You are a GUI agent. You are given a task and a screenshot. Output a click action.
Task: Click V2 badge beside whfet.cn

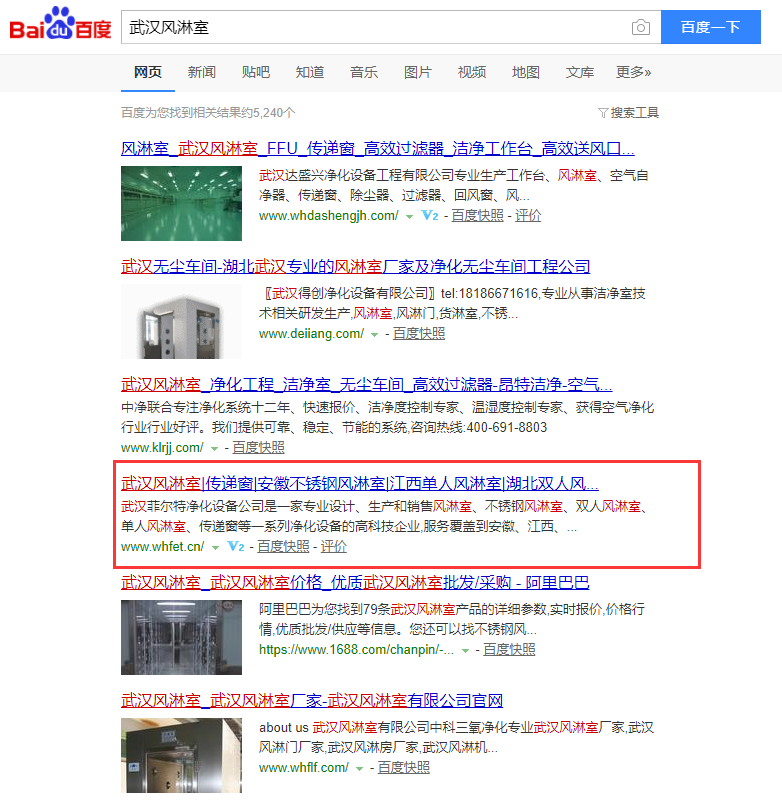point(236,547)
